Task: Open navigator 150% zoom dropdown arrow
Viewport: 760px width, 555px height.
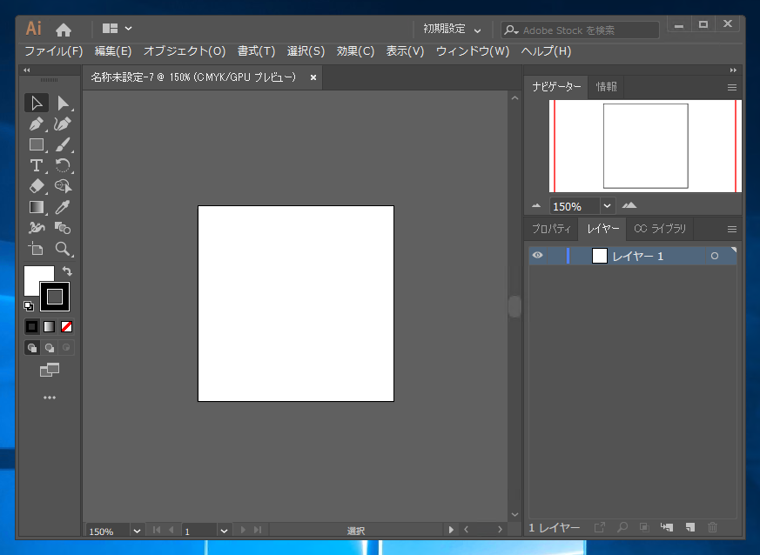Action: coord(607,206)
